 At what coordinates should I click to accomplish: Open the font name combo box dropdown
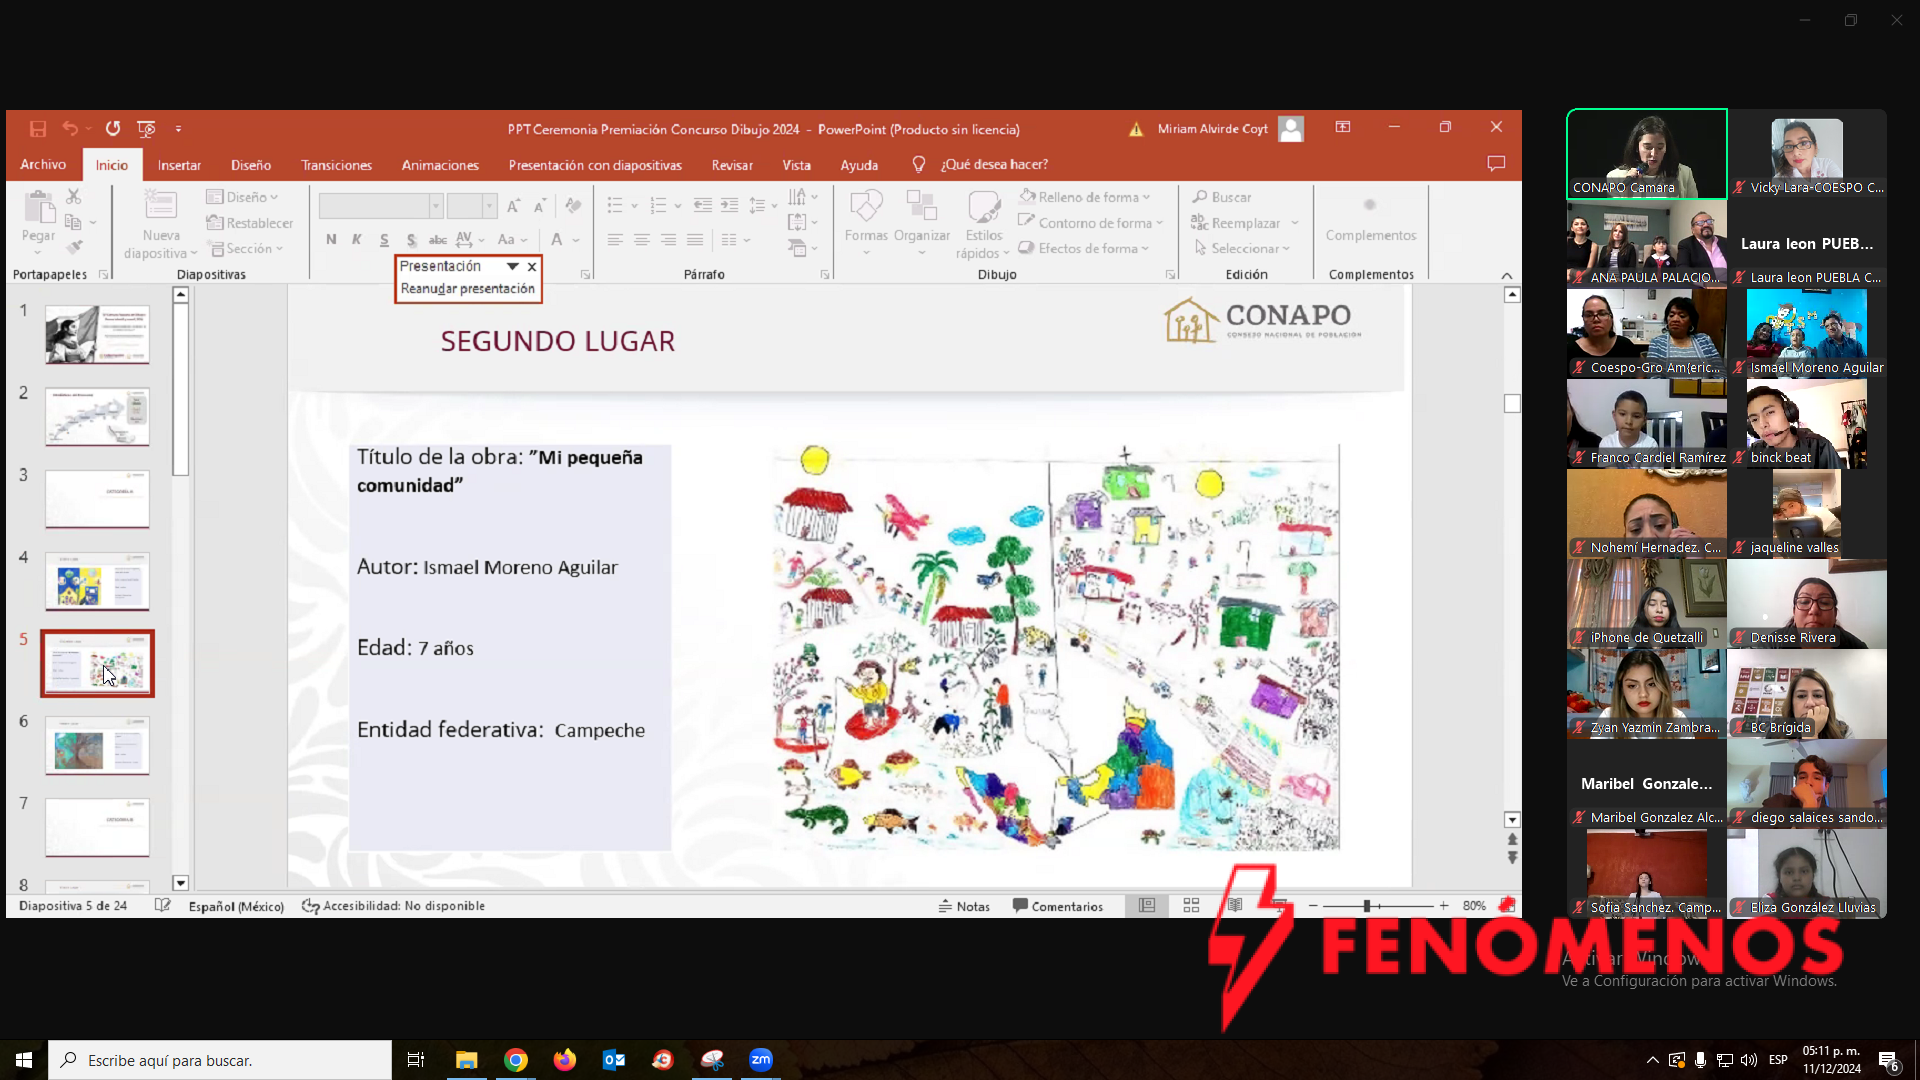point(436,206)
